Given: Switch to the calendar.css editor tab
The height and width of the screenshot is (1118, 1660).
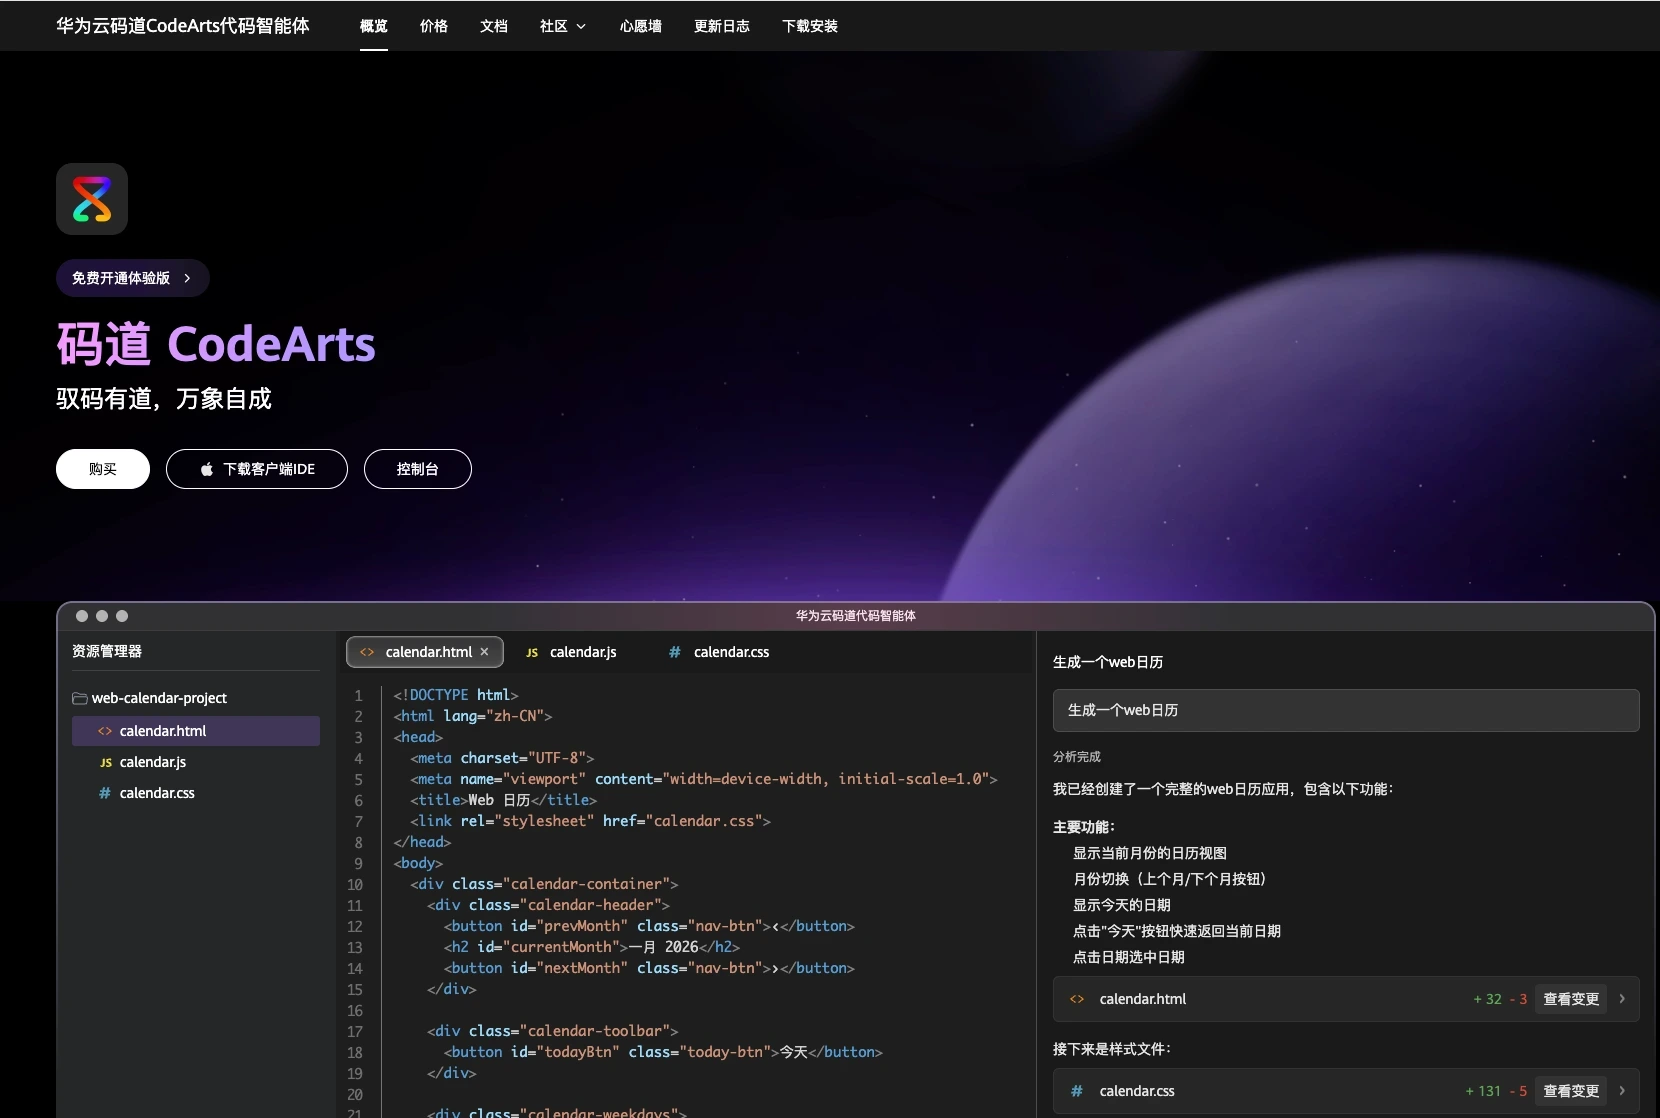Looking at the screenshot, I should click(x=719, y=652).
